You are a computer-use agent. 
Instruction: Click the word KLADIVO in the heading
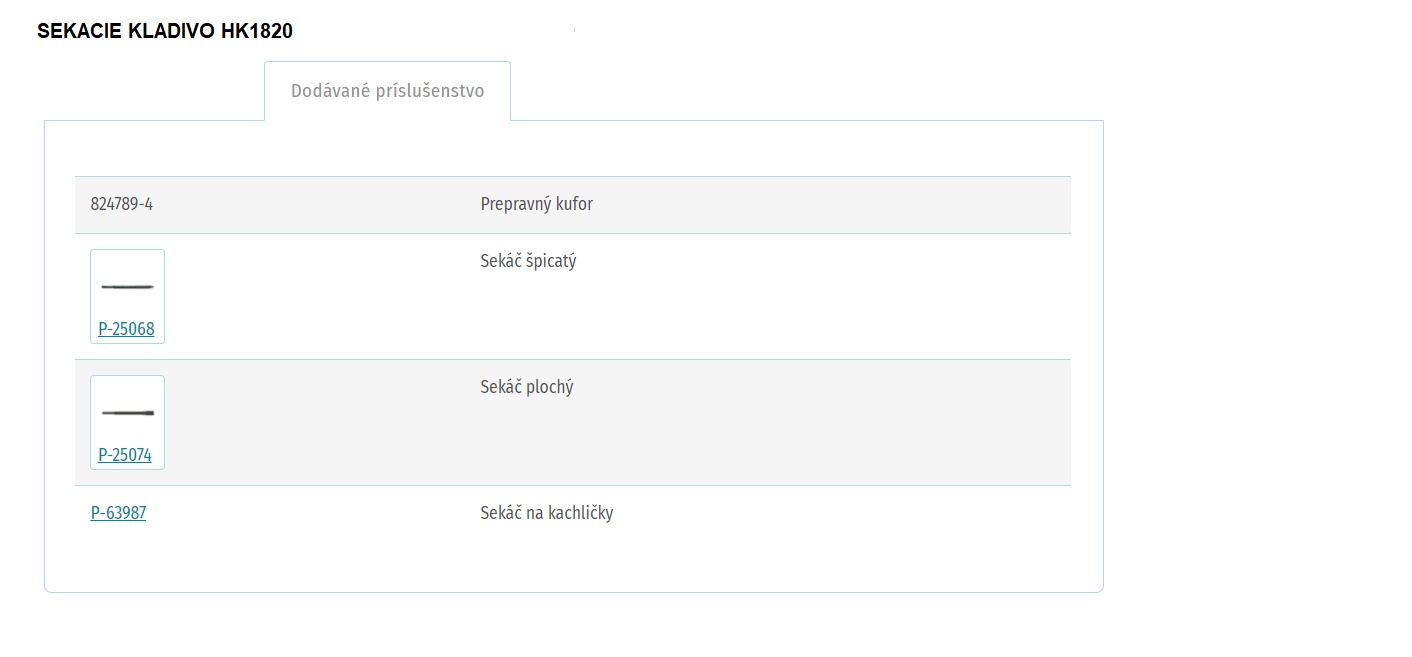(x=172, y=31)
